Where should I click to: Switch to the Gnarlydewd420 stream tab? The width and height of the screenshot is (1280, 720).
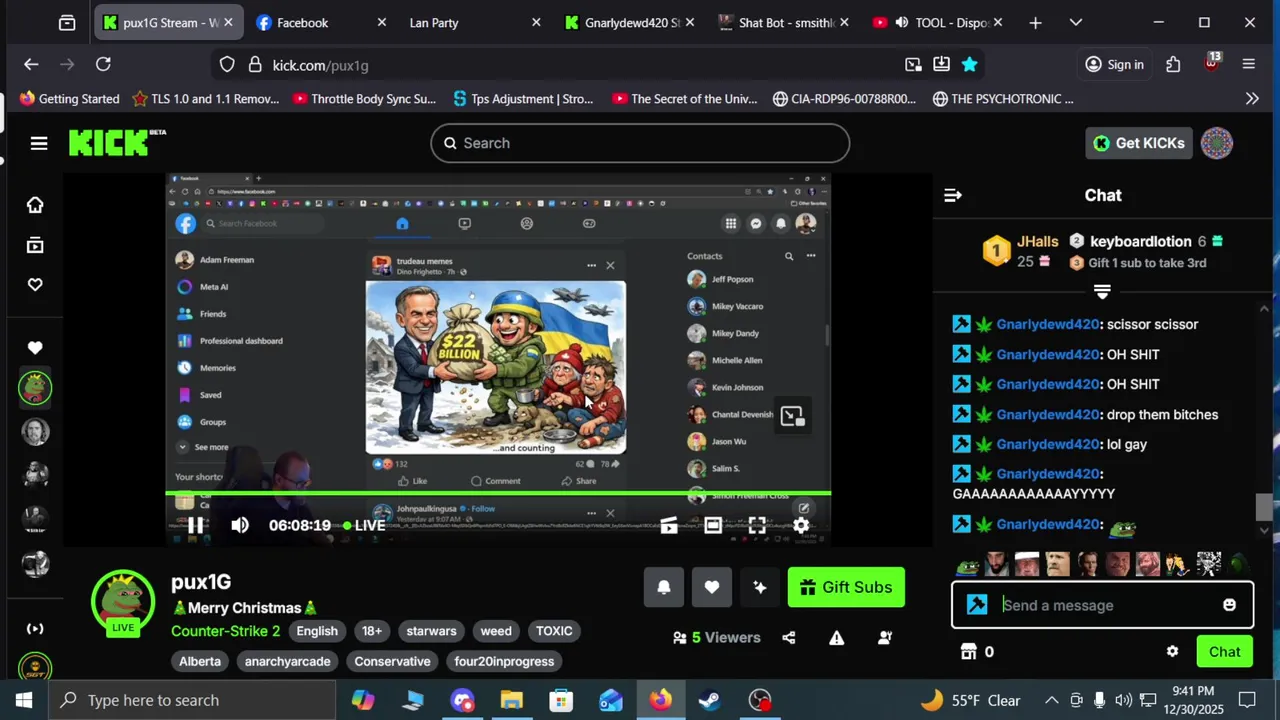[631, 22]
